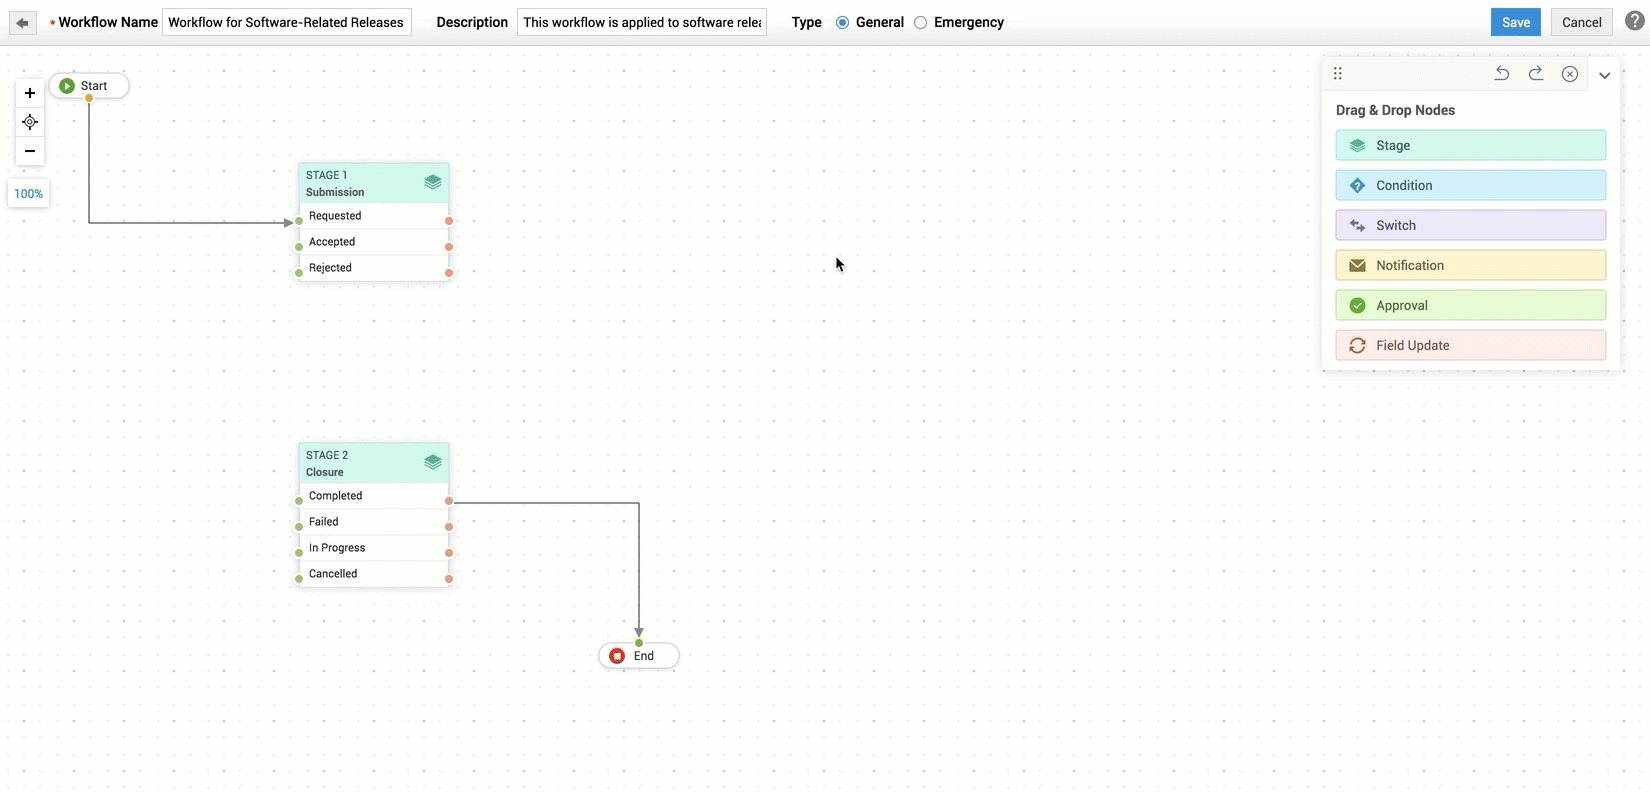Click the Stage 1 Submission layers icon
Image resolution: width=1650 pixels, height=793 pixels.
[x=432, y=182]
